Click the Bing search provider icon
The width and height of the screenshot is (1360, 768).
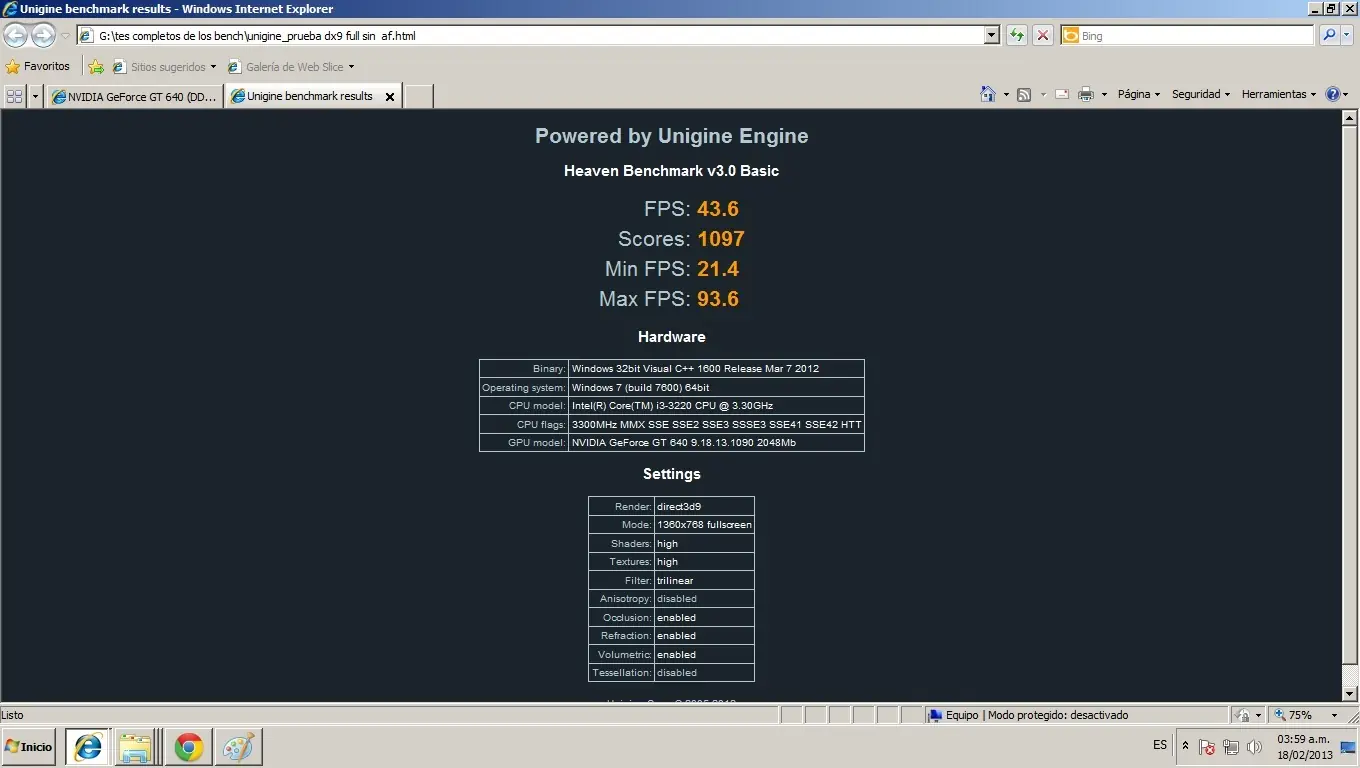tap(1071, 36)
